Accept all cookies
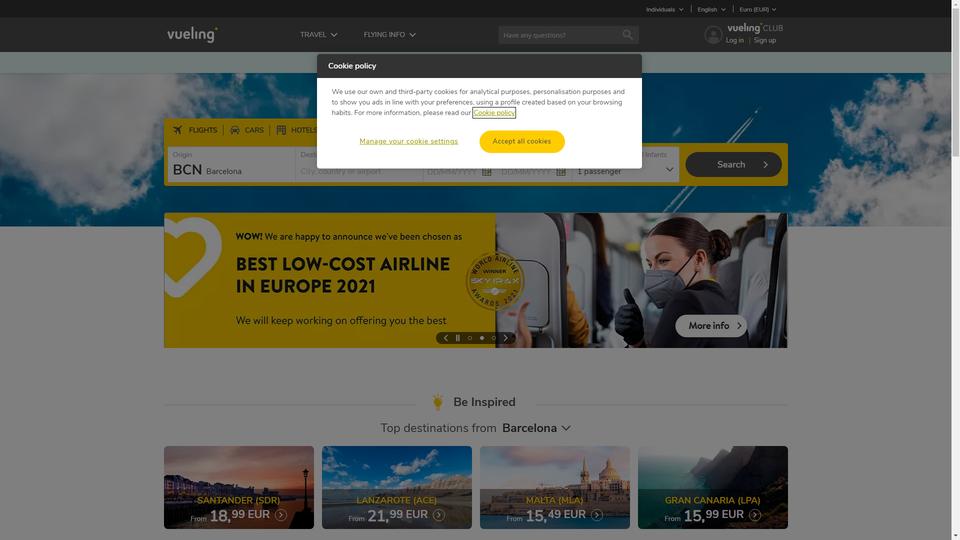 point(522,141)
